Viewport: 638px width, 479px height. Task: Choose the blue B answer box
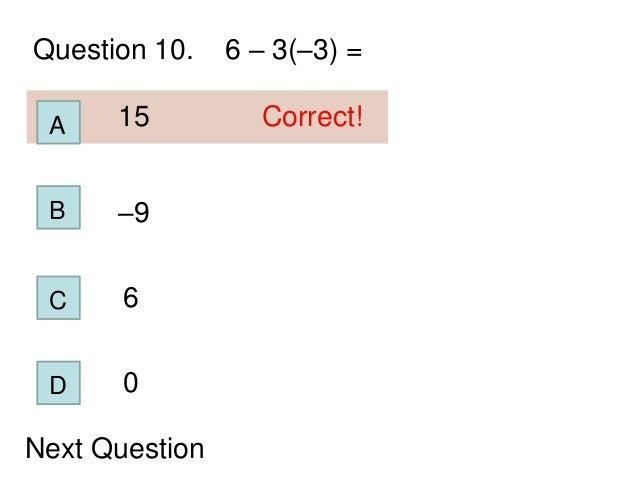click(58, 208)
